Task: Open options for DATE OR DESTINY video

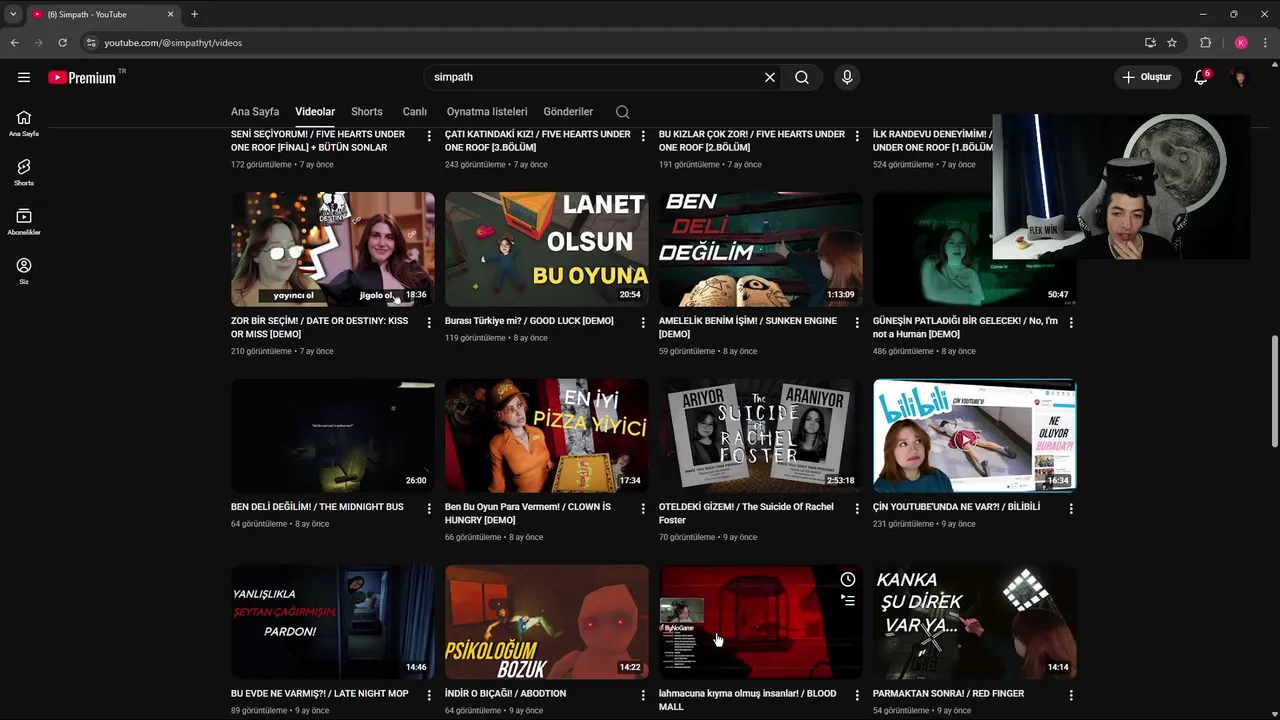Action: coord(429,323)
